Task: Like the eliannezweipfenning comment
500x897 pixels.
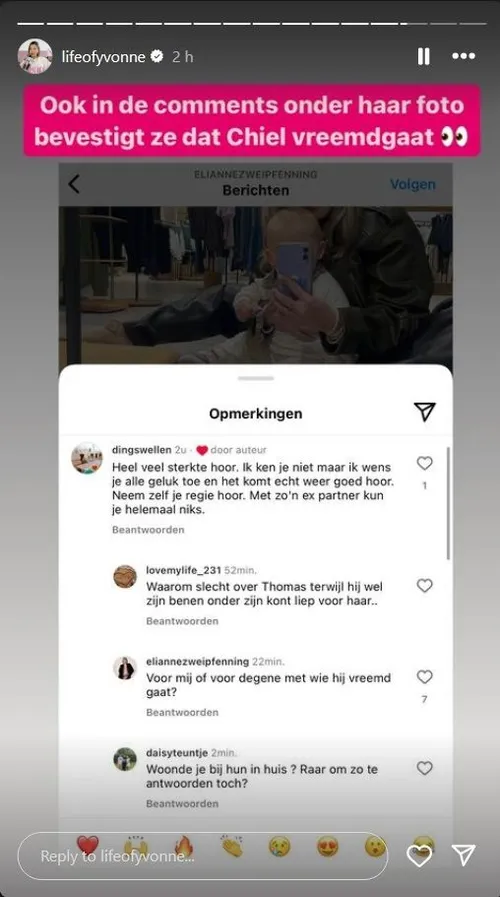Action: click(x=424, y=677)
